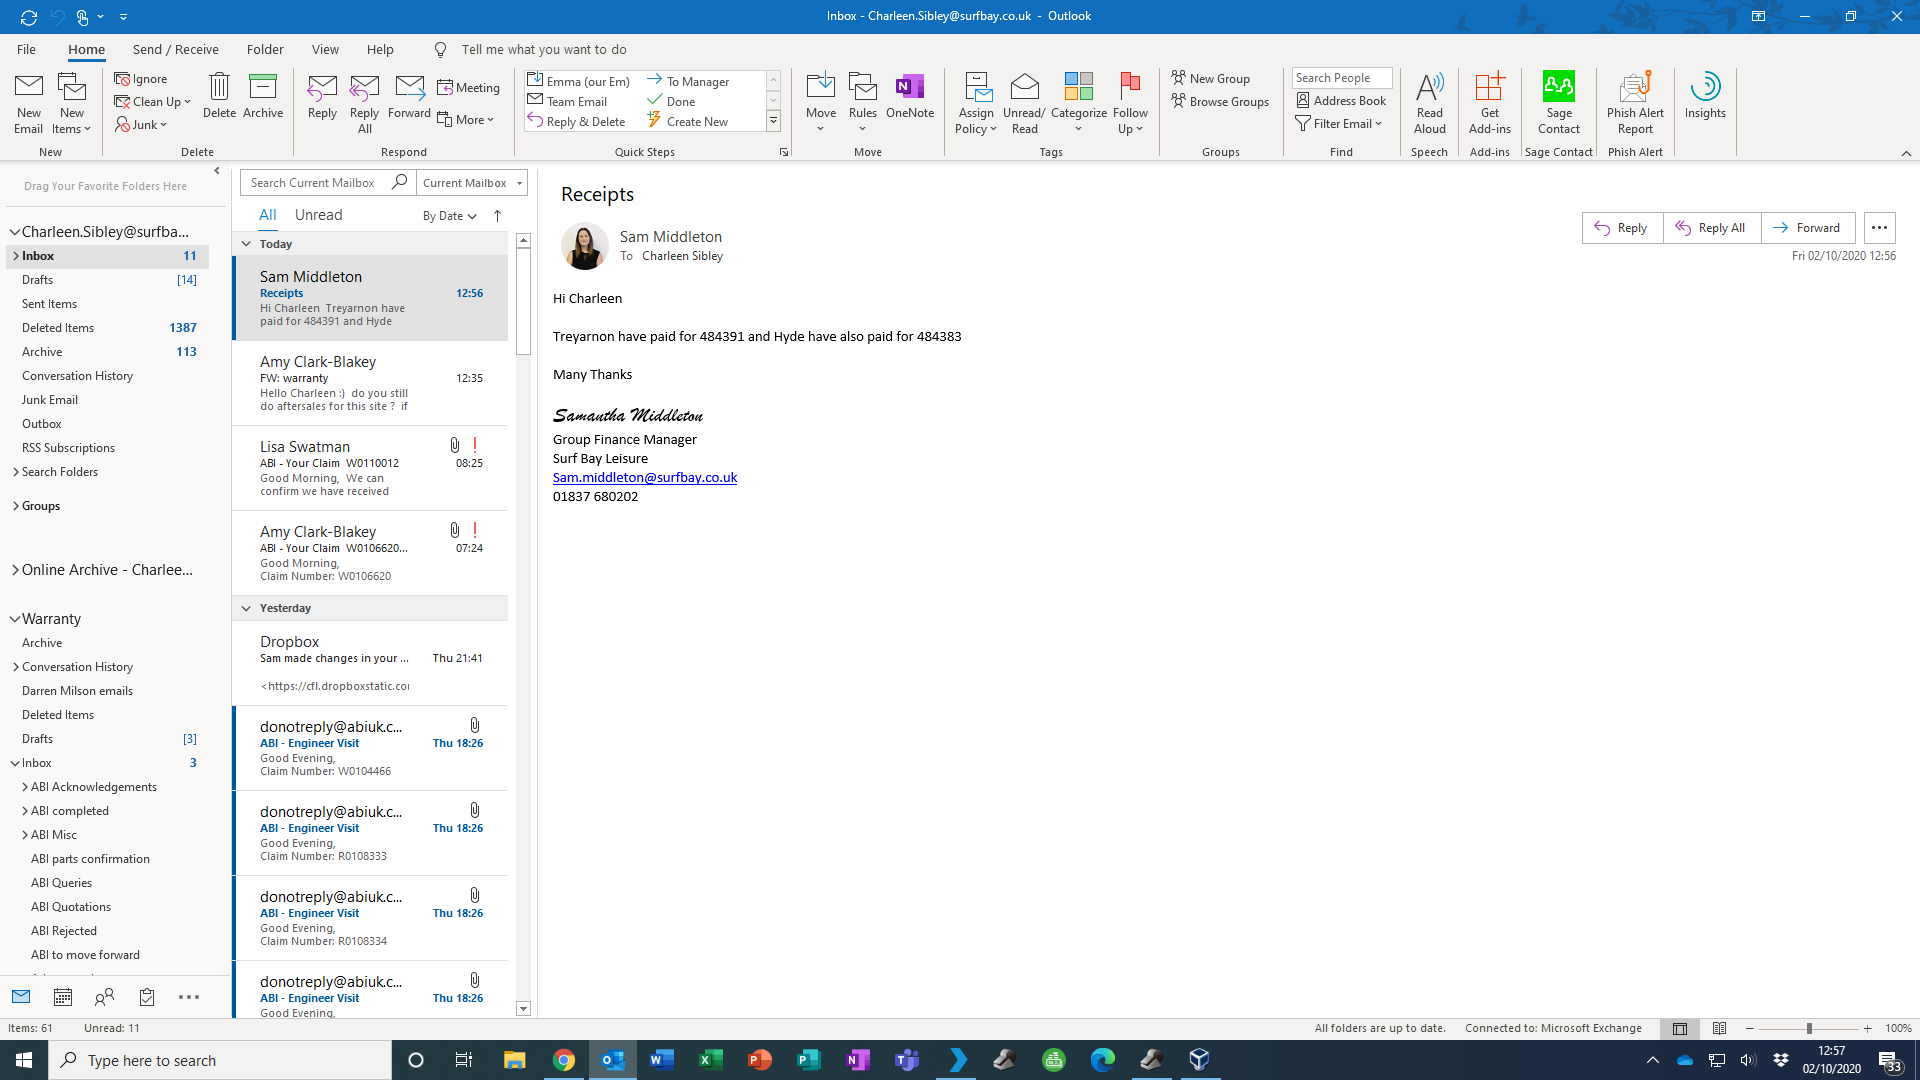
Task: Collapse the Today message group
Action: (246, 244)
